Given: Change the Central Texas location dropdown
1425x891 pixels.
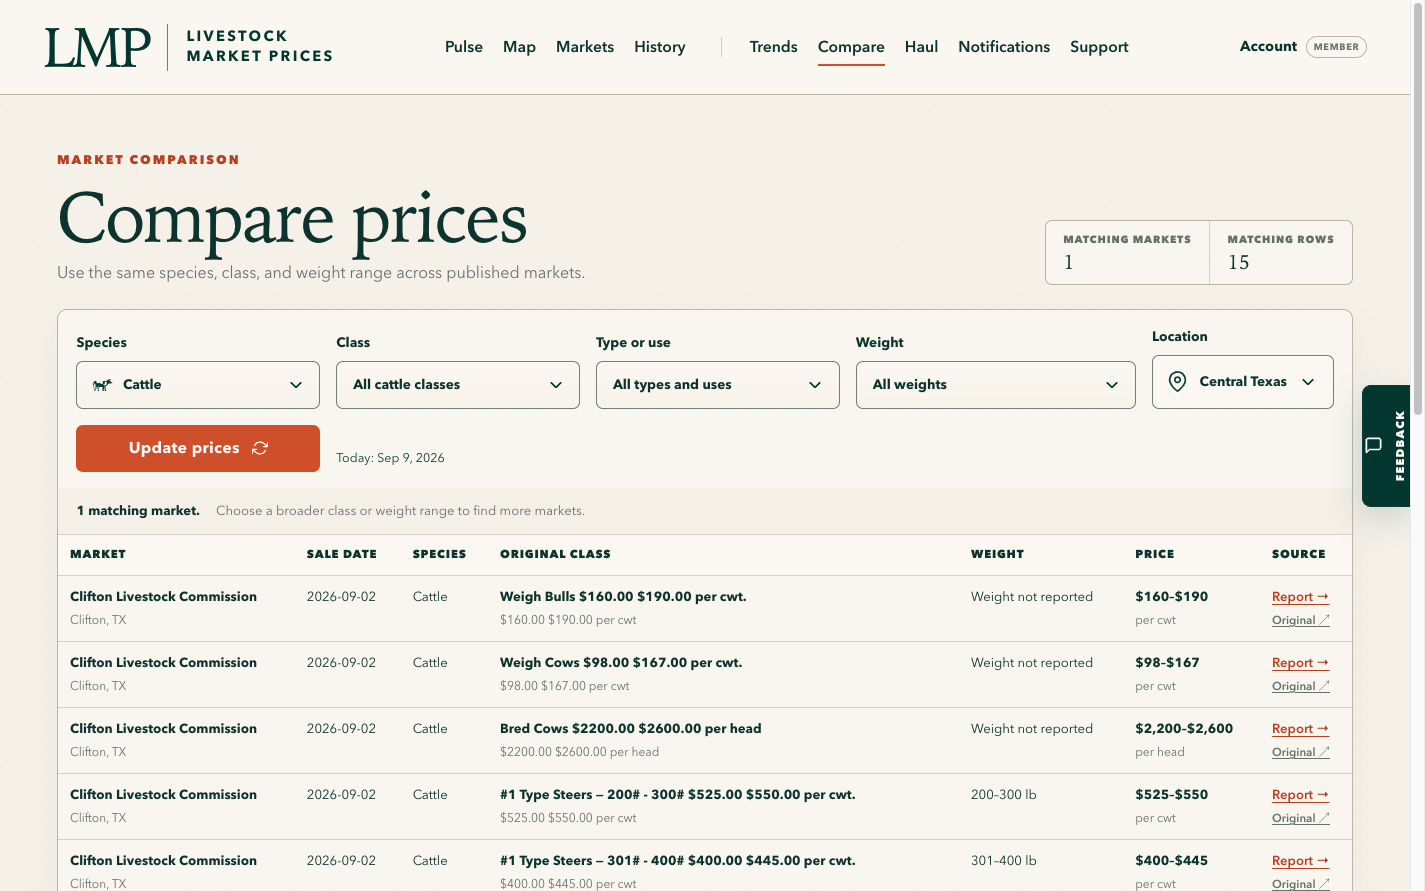Looking at the screenshot, I should pos(1243,382).
